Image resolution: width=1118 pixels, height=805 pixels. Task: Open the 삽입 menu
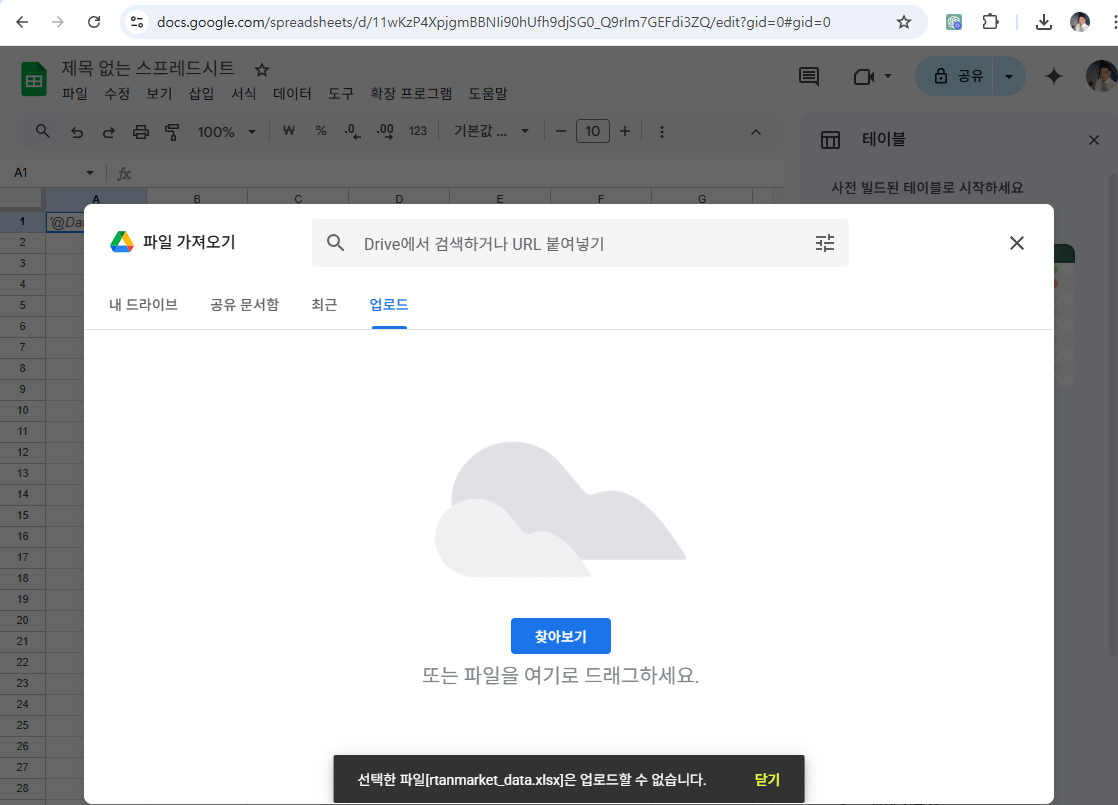201,93
